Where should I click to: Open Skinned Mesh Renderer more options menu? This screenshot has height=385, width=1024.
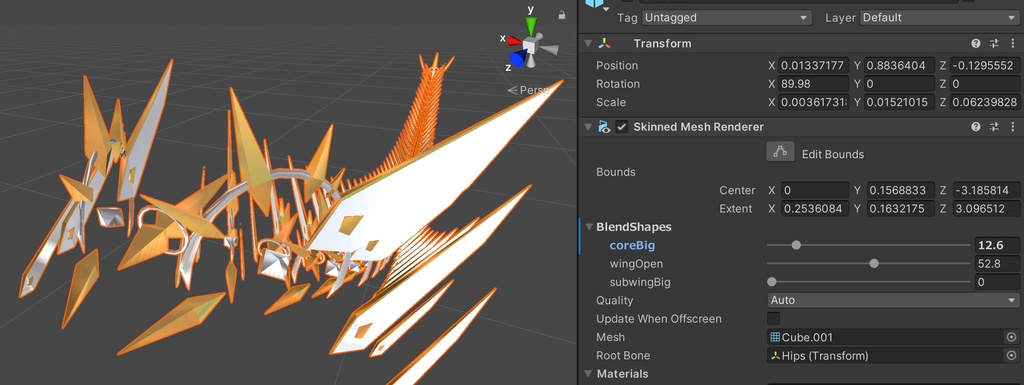(x=1012, y=127)
